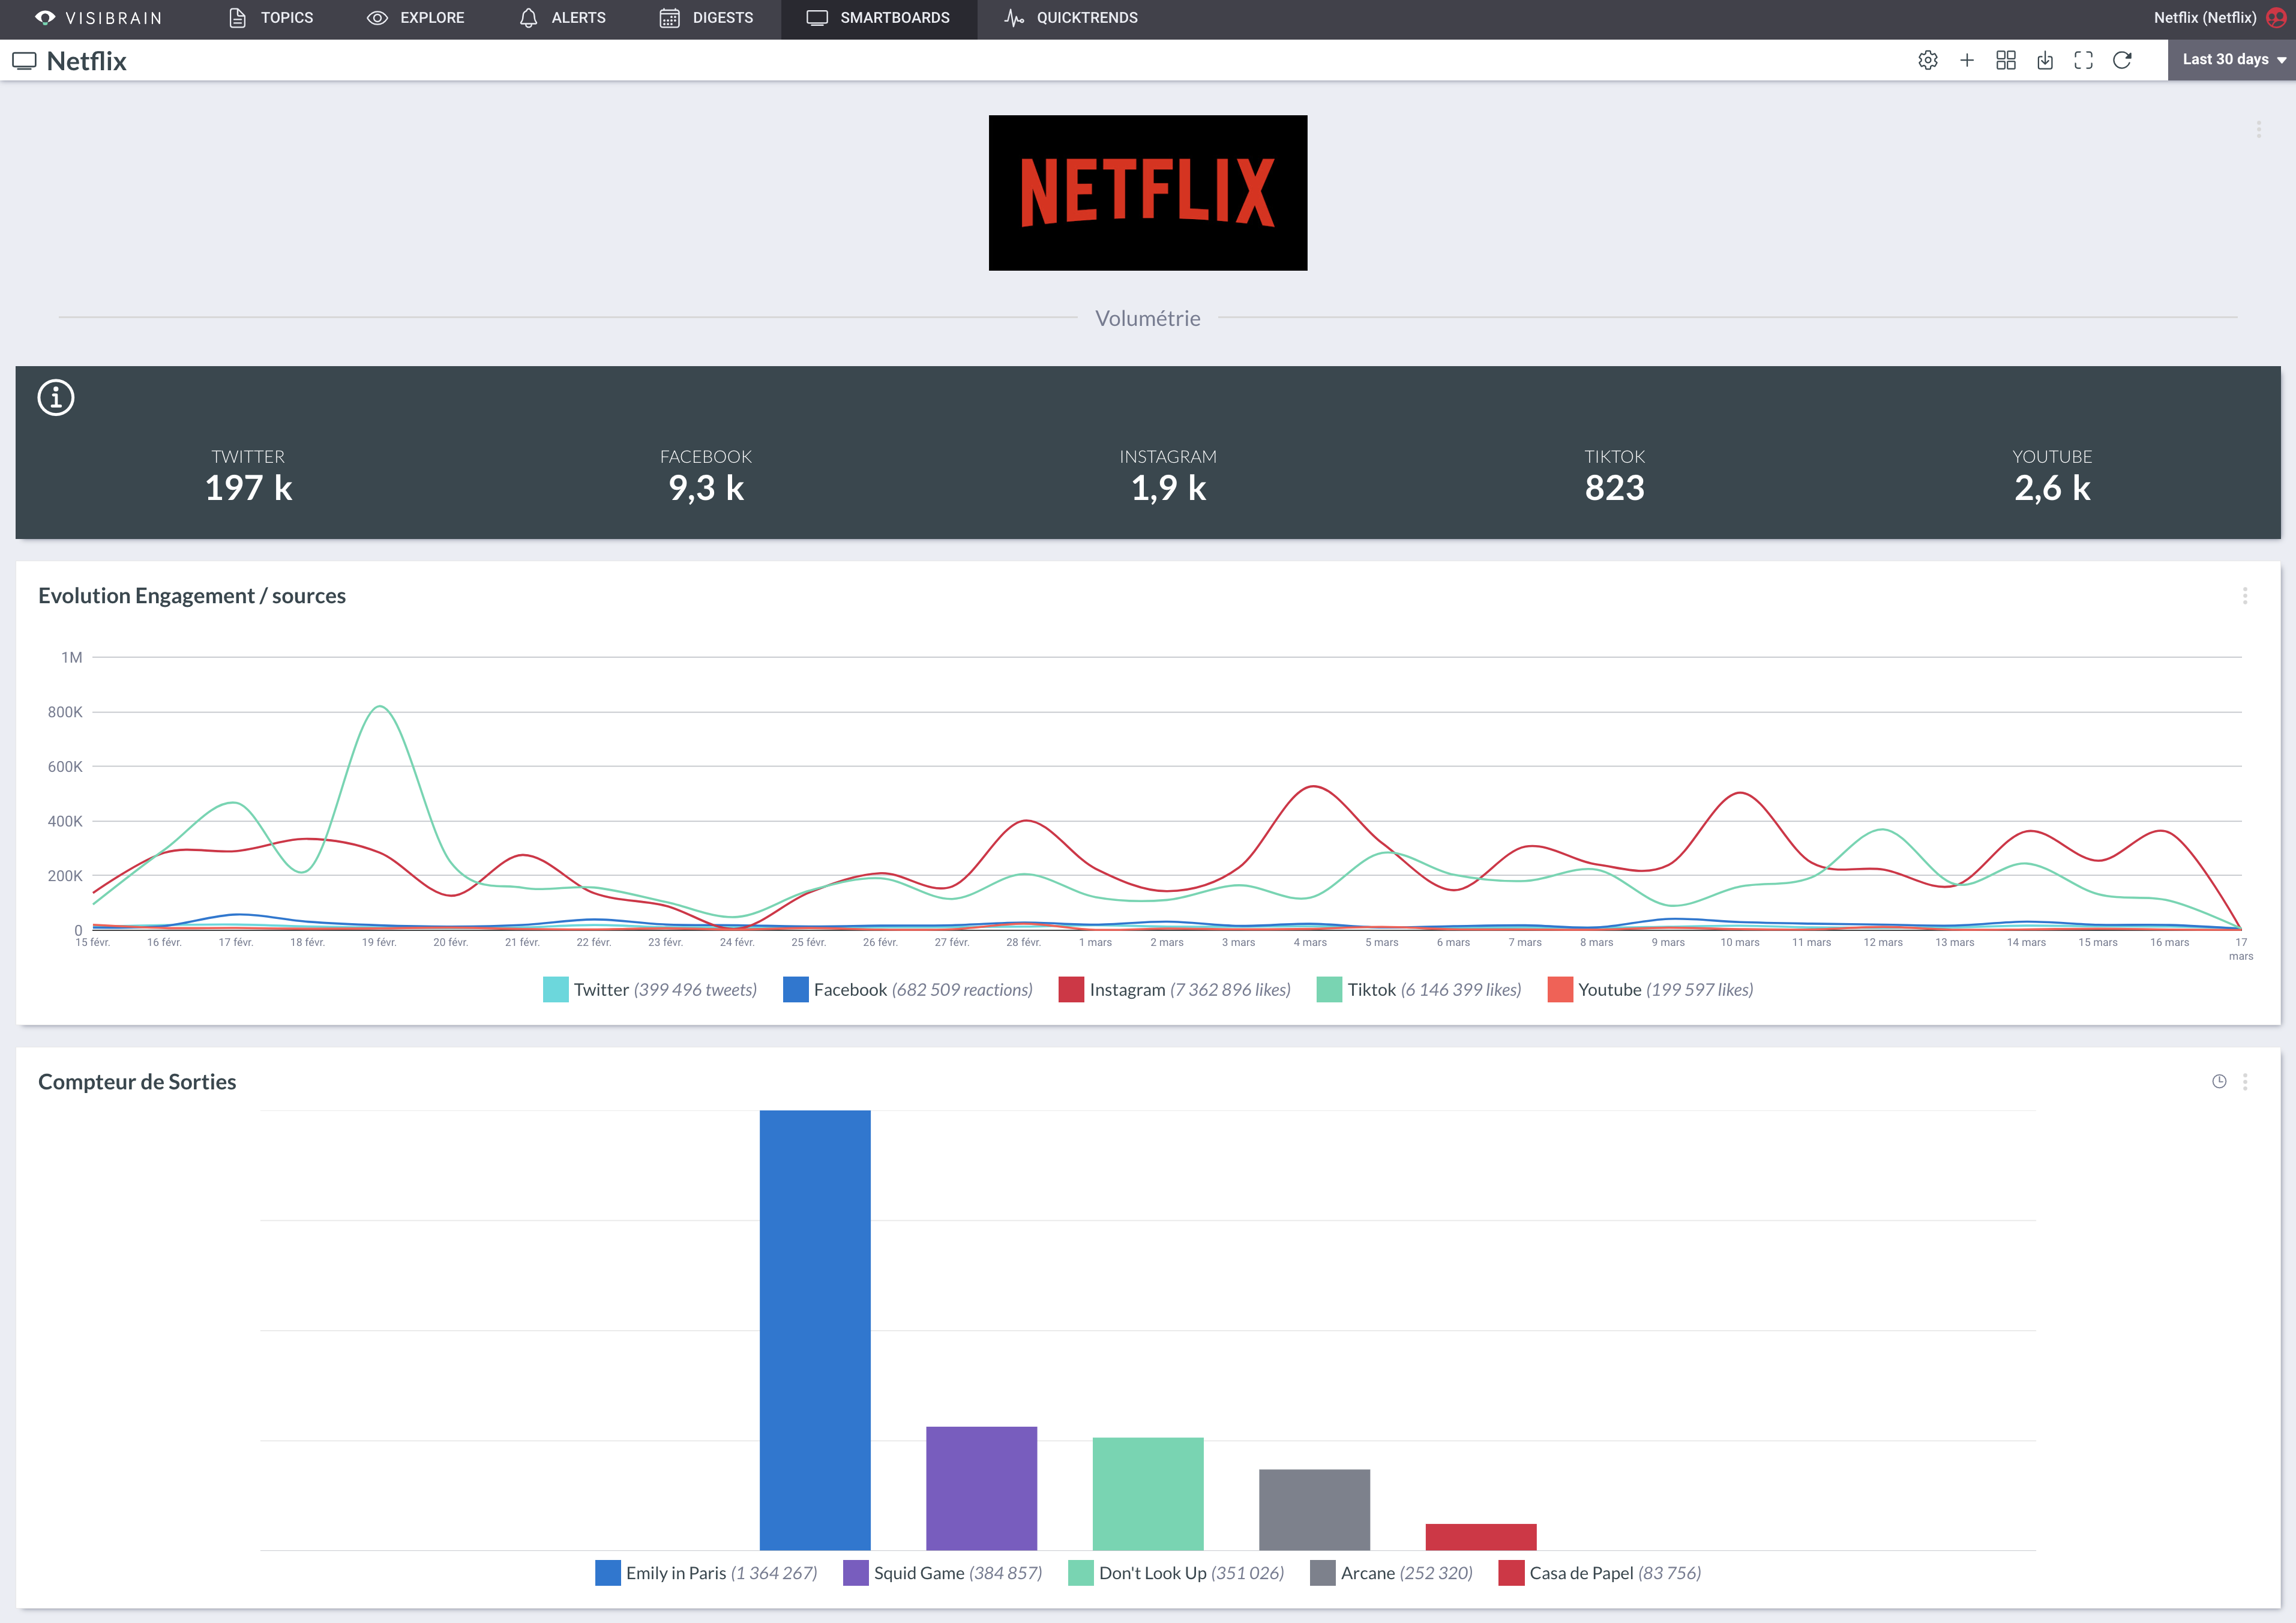Screen dimensions: 2296x1623
Task: Open the Last 30 days date dropdown
Action: [2232, 60]
